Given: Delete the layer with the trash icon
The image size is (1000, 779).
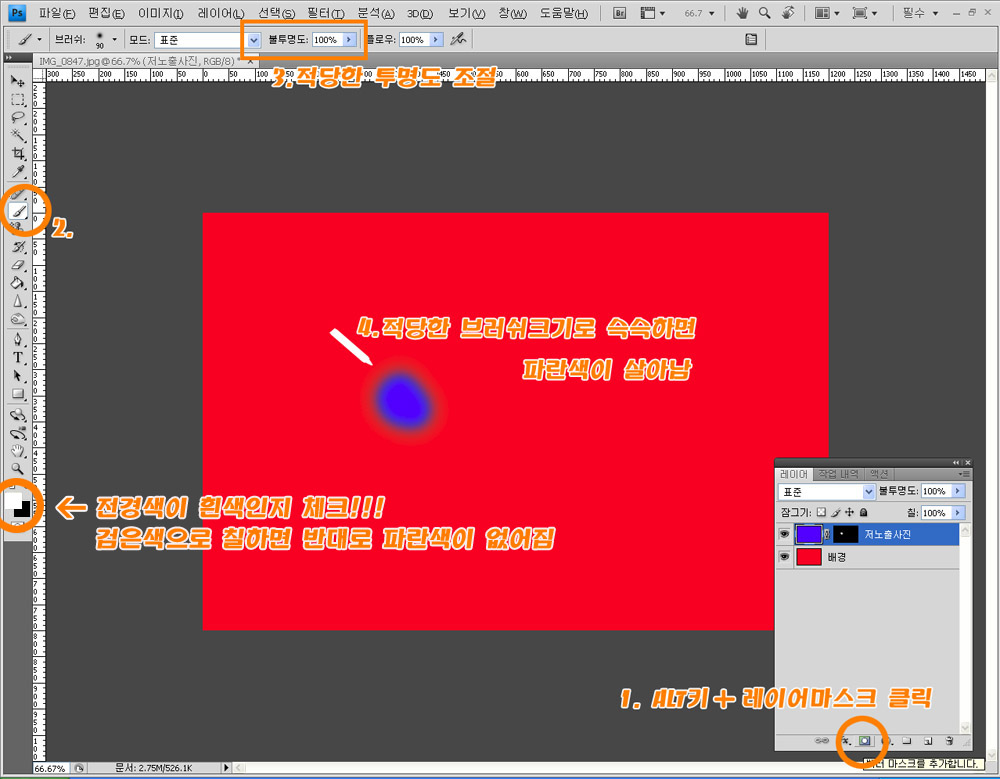Looking at the screenshot, I should click(950, 741).
